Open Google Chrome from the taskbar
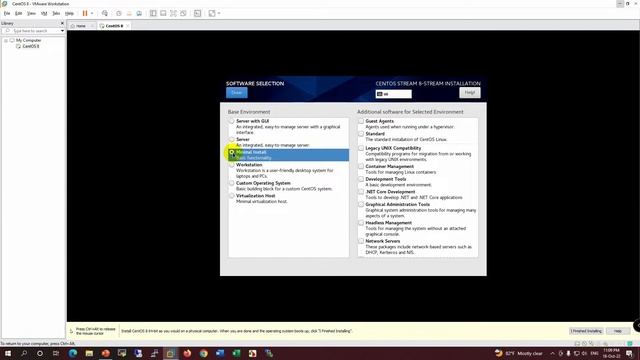Viewport: 640px width, 360px height. point(204,353)
